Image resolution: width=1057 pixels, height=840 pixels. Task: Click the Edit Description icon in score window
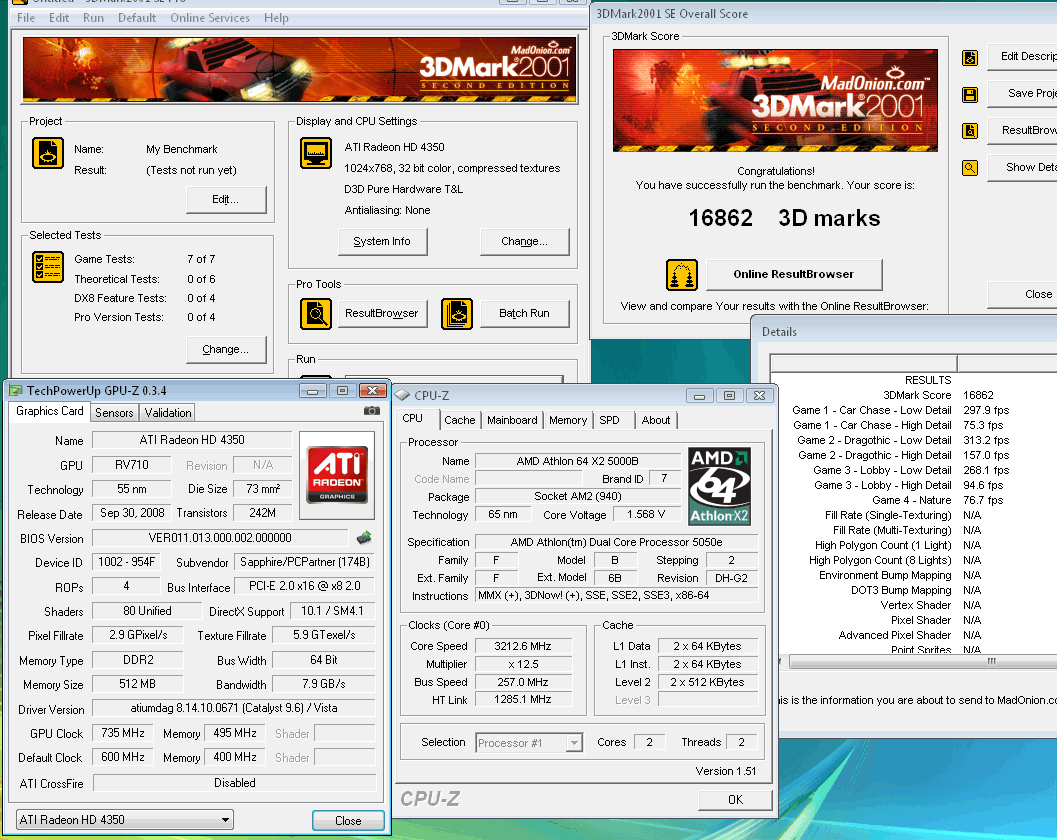pos(970,58)
